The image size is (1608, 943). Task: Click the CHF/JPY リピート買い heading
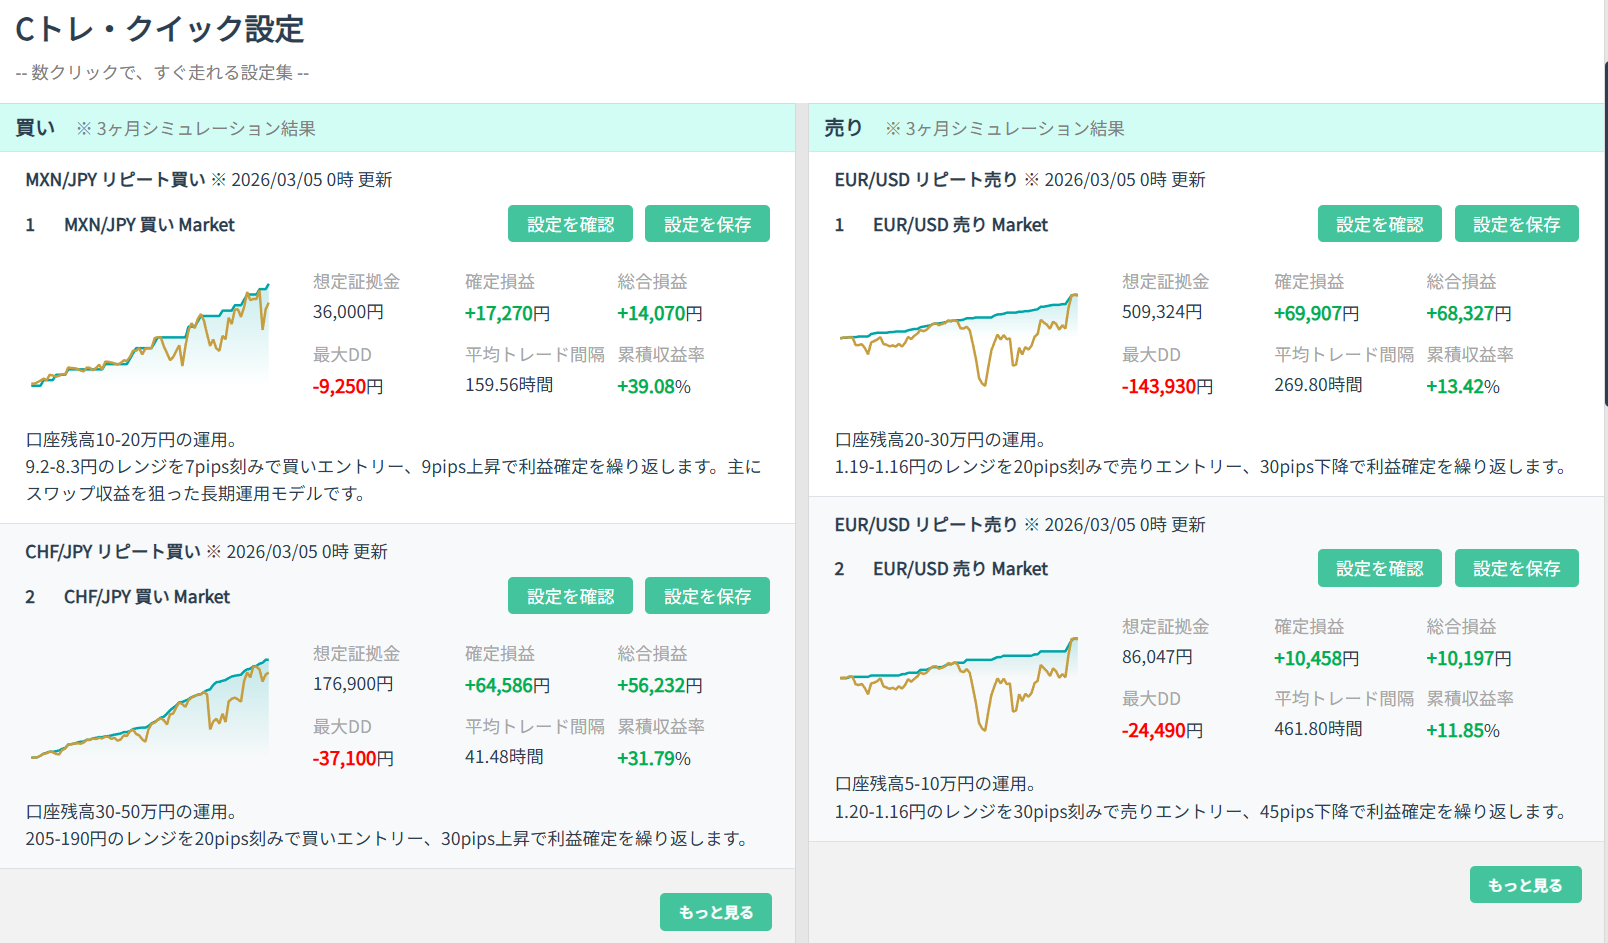pyautogui.click(x=113, y=552)
